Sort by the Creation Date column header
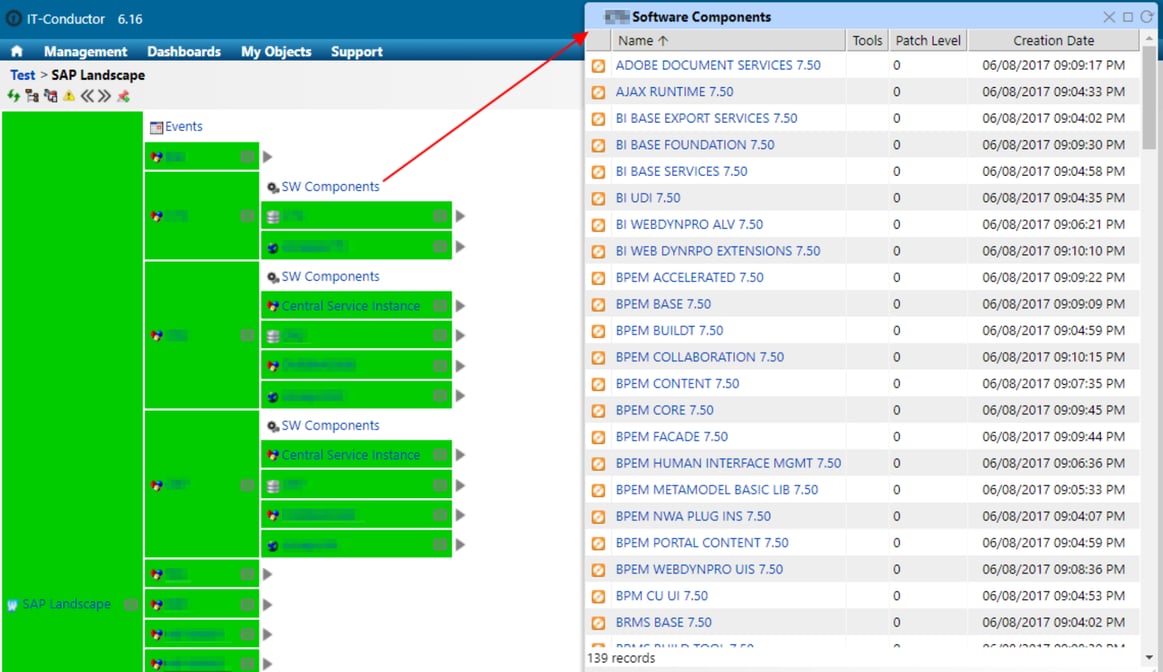The height and width of the screenshot is (672, 1163). click(x=1053, y=41)
